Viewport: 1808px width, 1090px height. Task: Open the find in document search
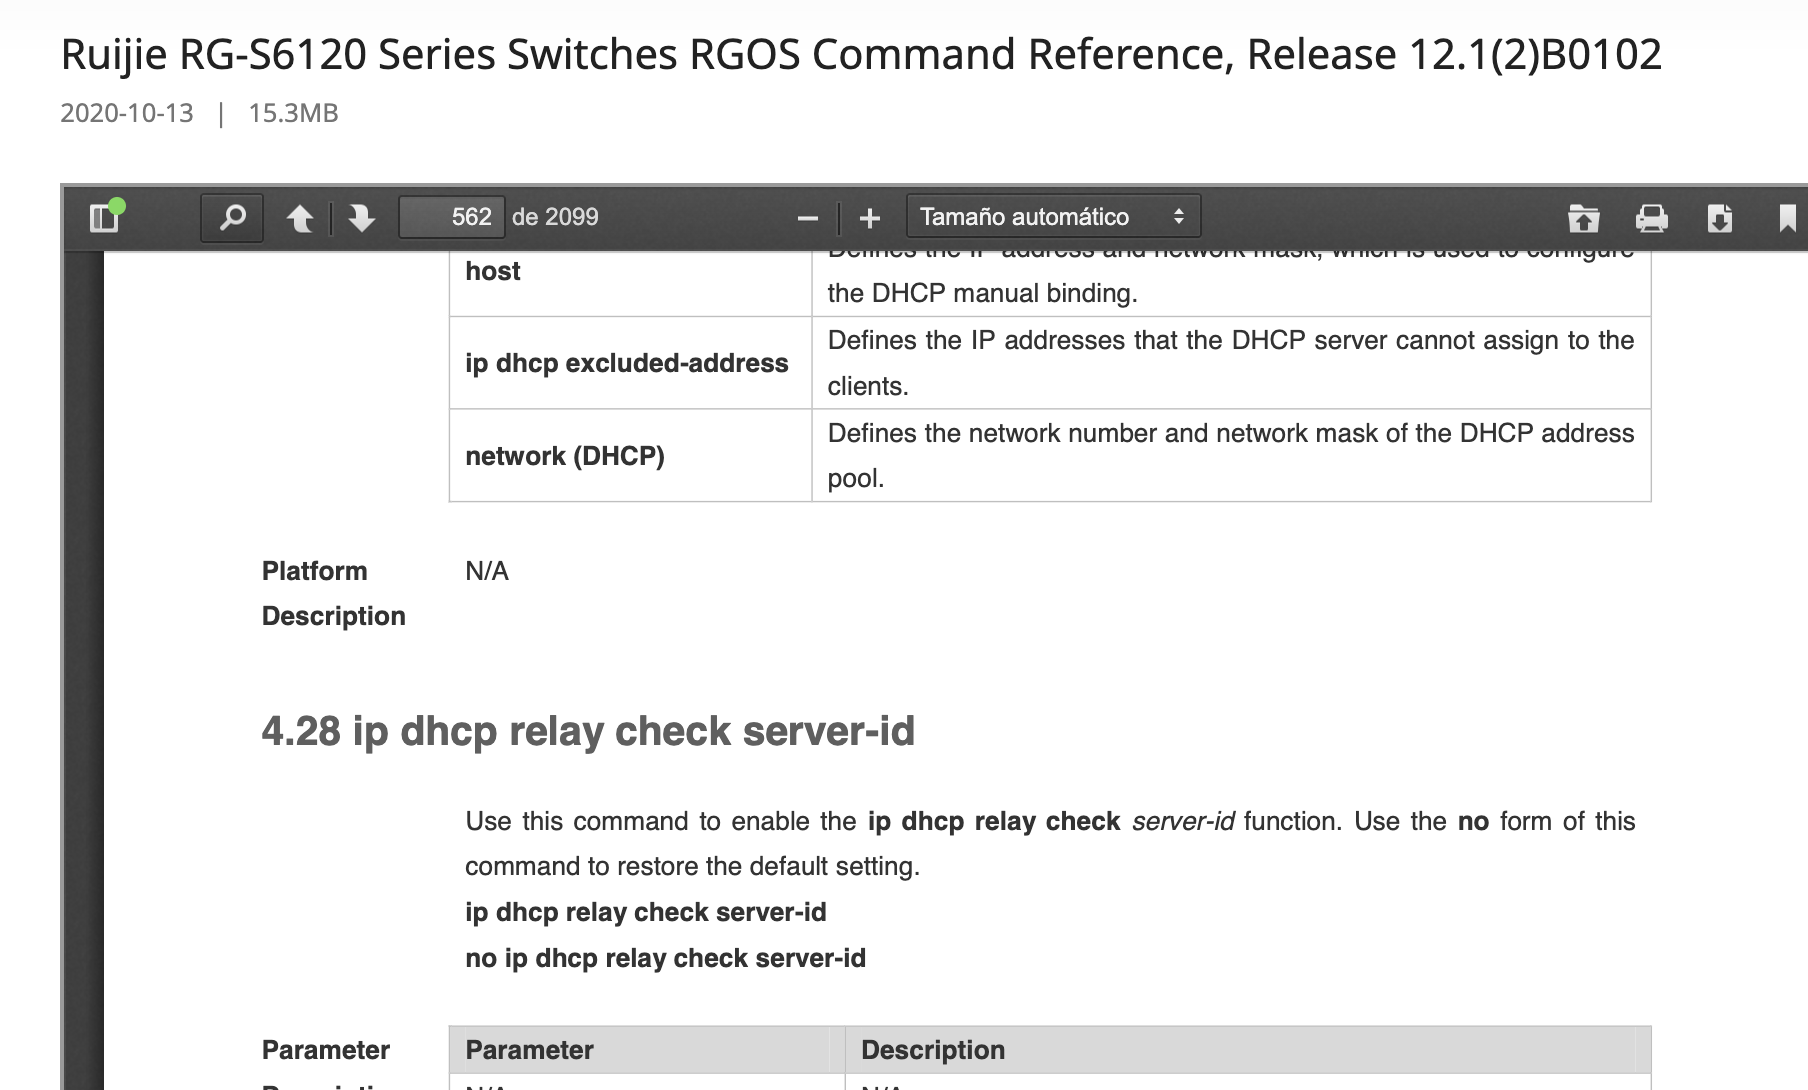pyautogui.click(x=232, y=217)
